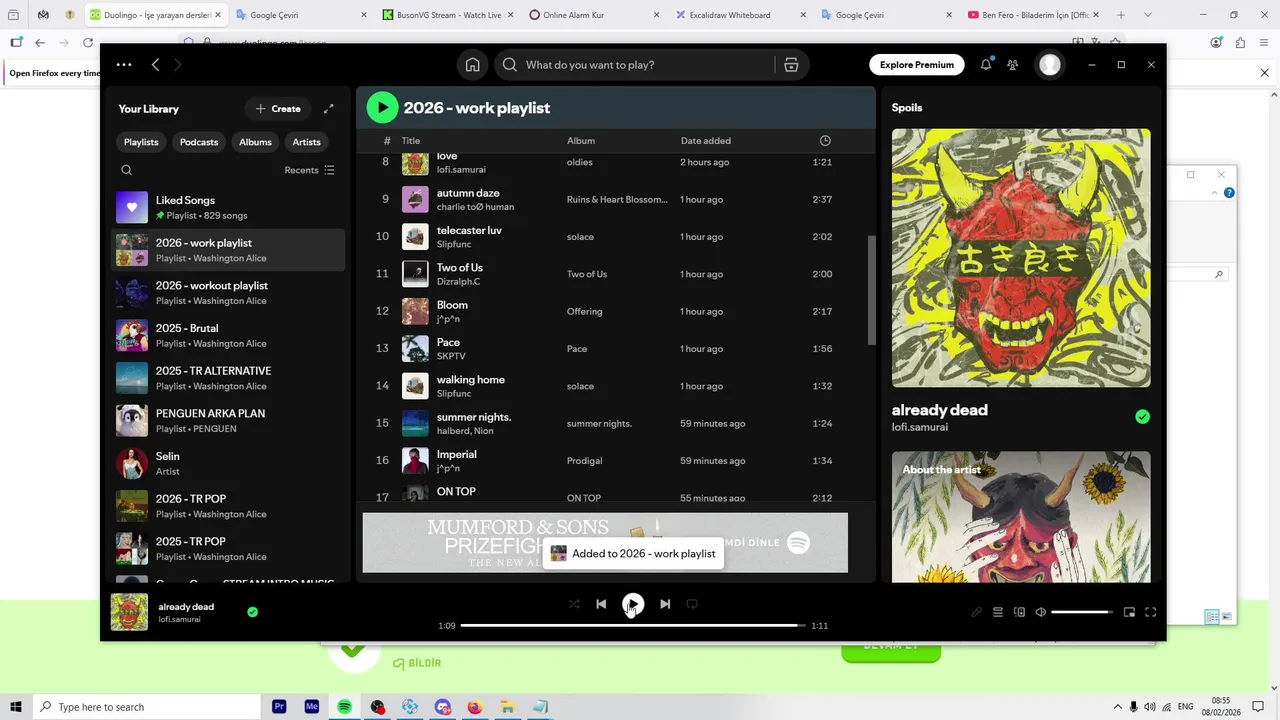
Task: Open the Windows Start menu
Action: coord(16,707)
